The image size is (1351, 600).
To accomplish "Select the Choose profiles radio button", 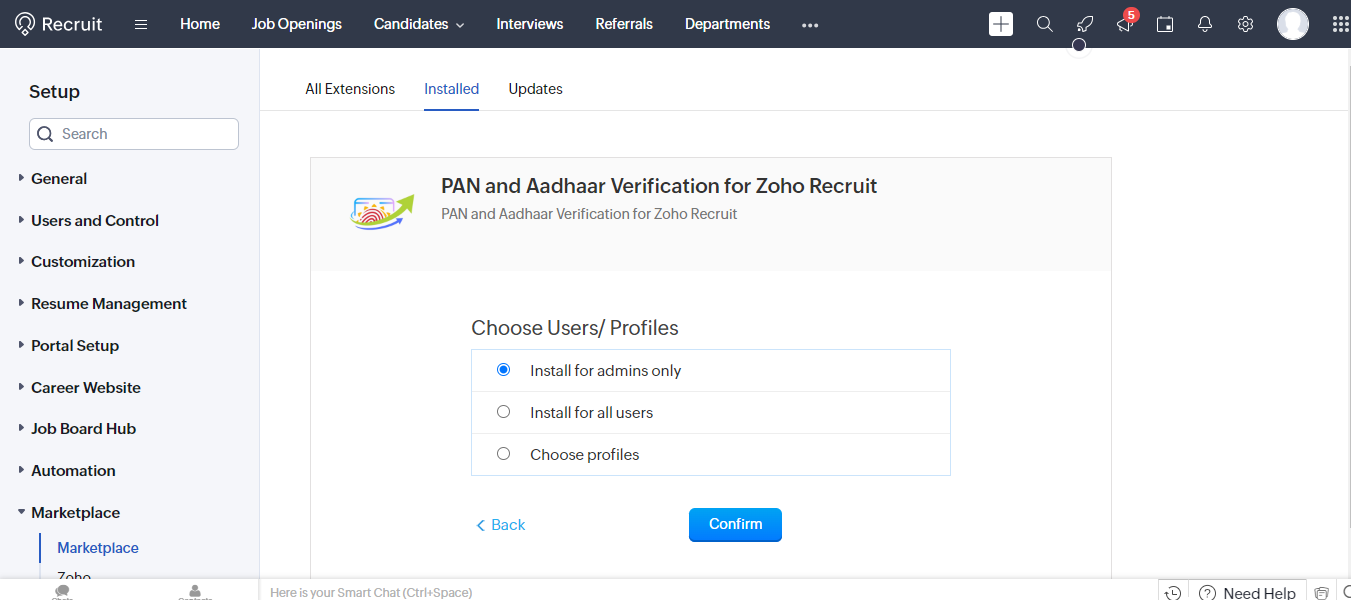I will (x=503, y=454).
